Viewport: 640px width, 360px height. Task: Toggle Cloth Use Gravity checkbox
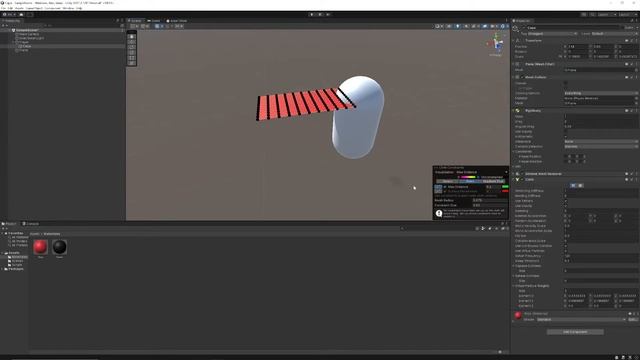coord(566,206)
